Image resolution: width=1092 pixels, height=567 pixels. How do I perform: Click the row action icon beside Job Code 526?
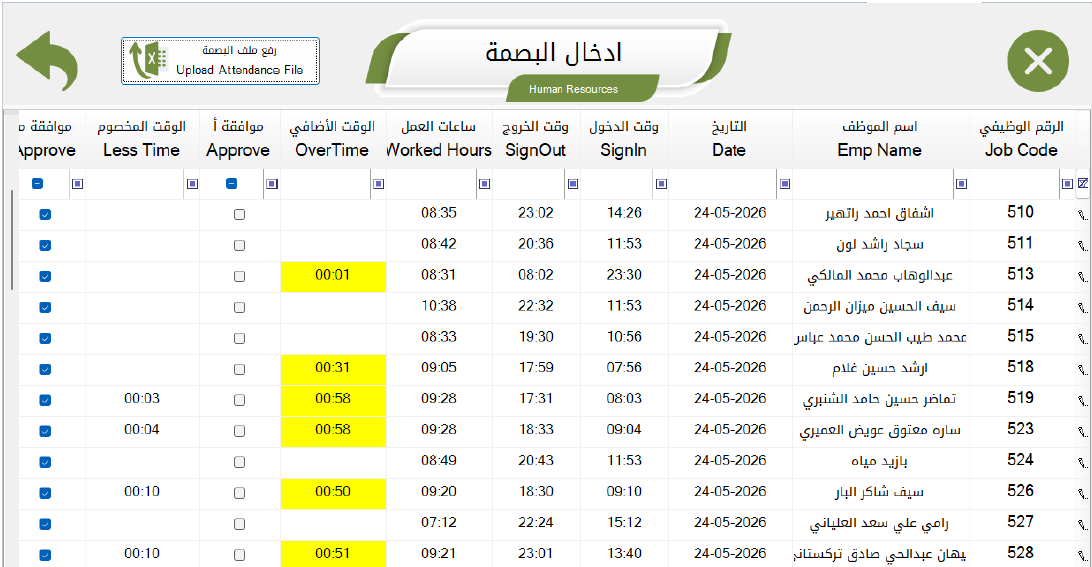[1082, 494]
